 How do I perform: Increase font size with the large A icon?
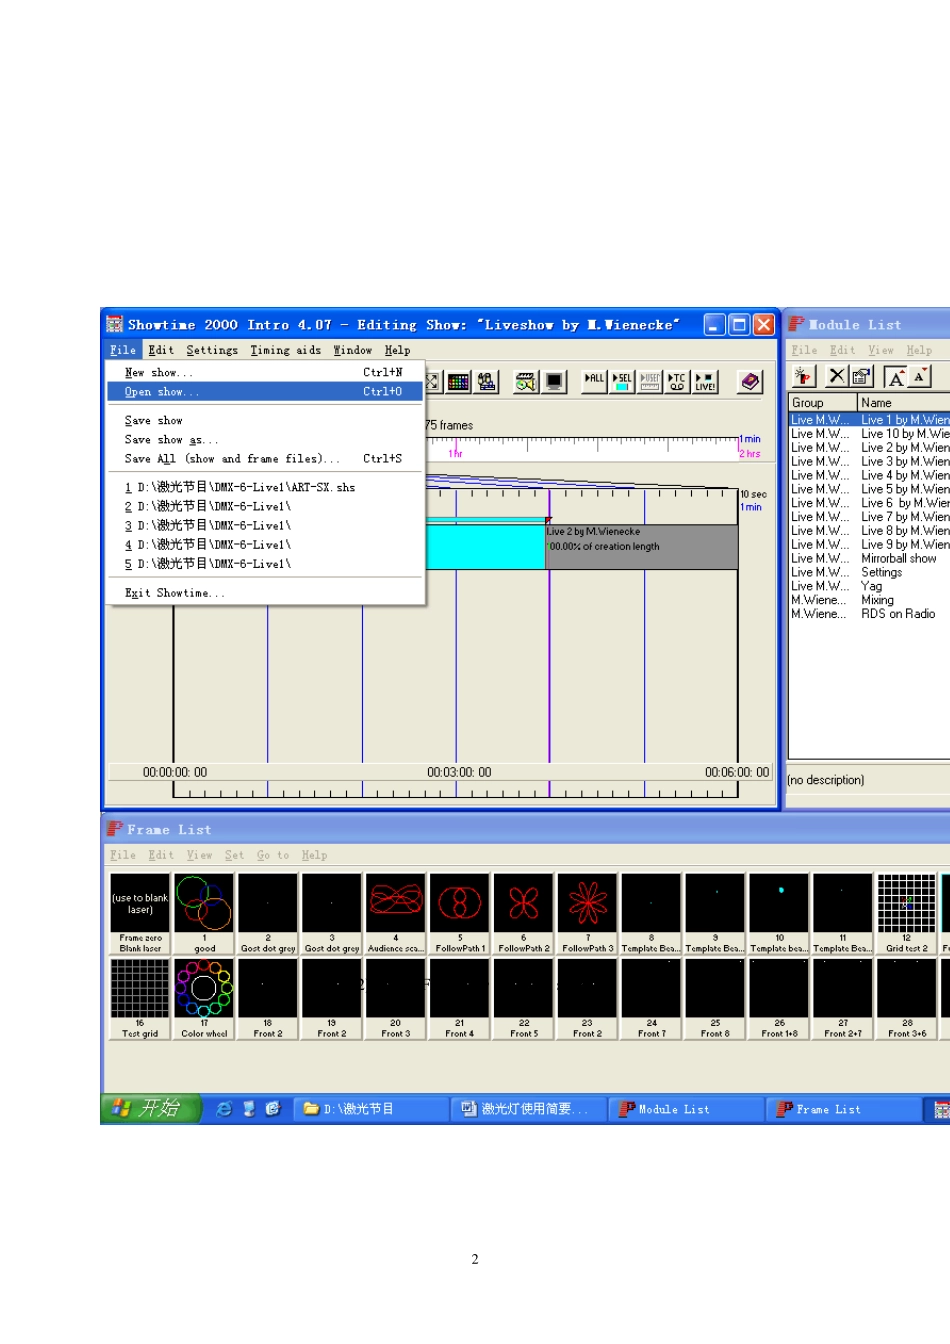897,376
